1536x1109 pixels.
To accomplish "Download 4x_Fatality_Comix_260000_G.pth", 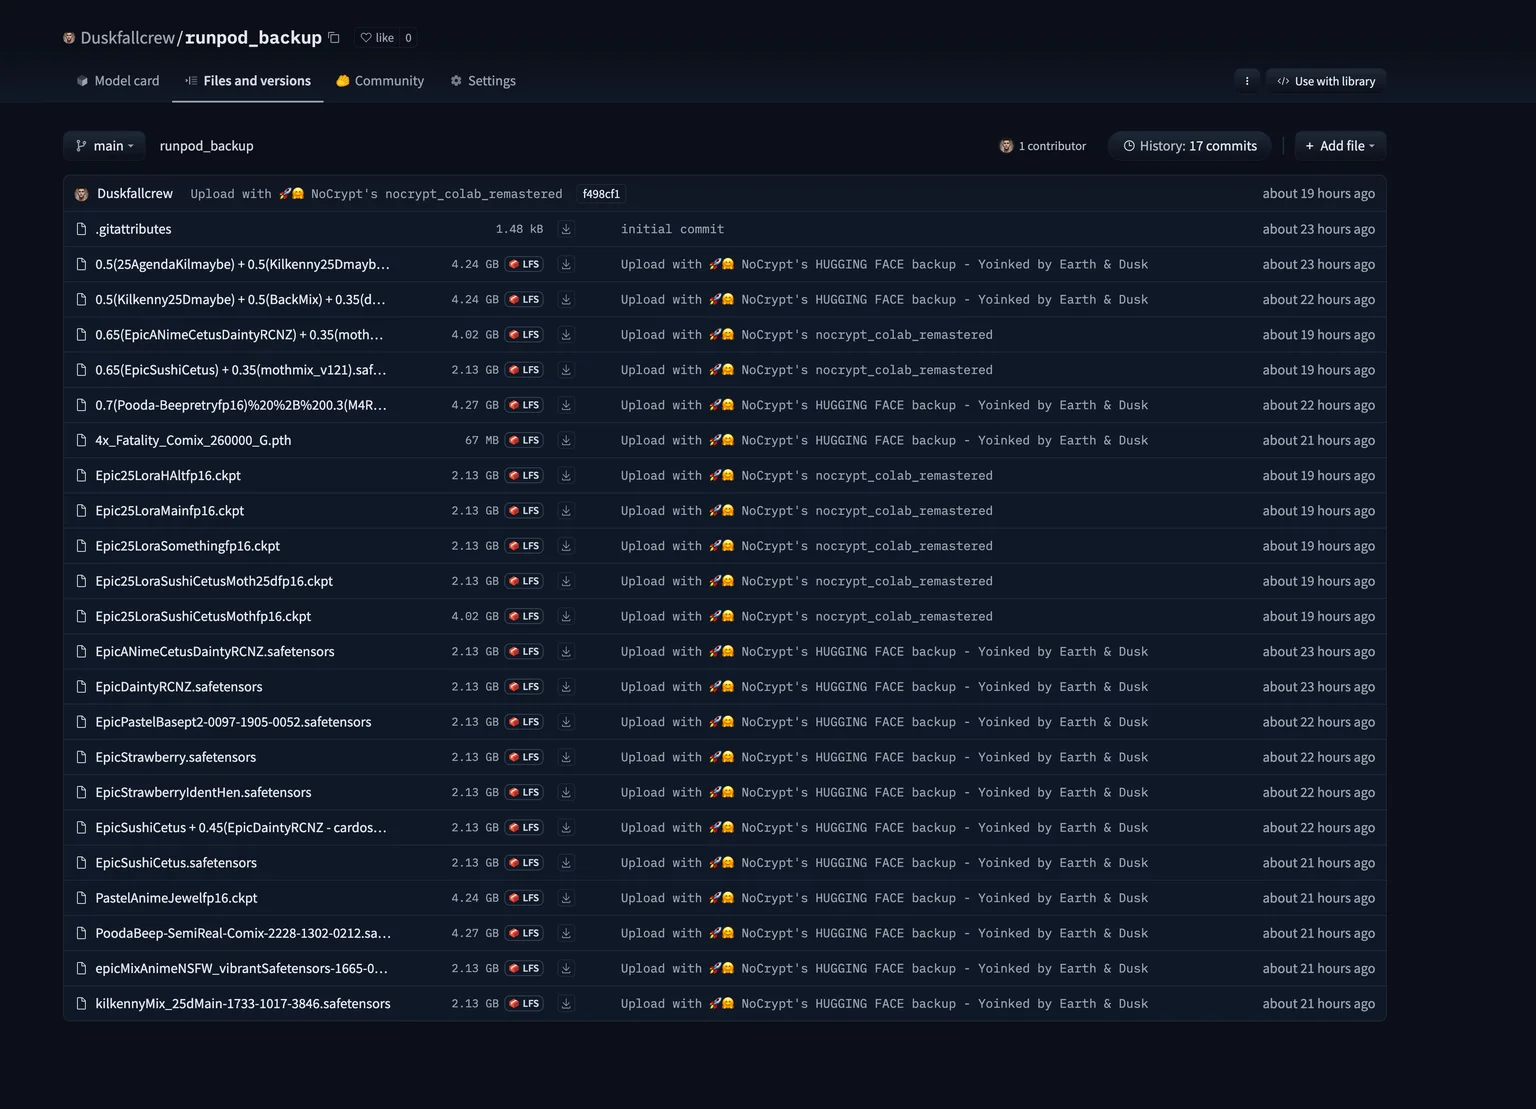I will [x=566, y=440].
